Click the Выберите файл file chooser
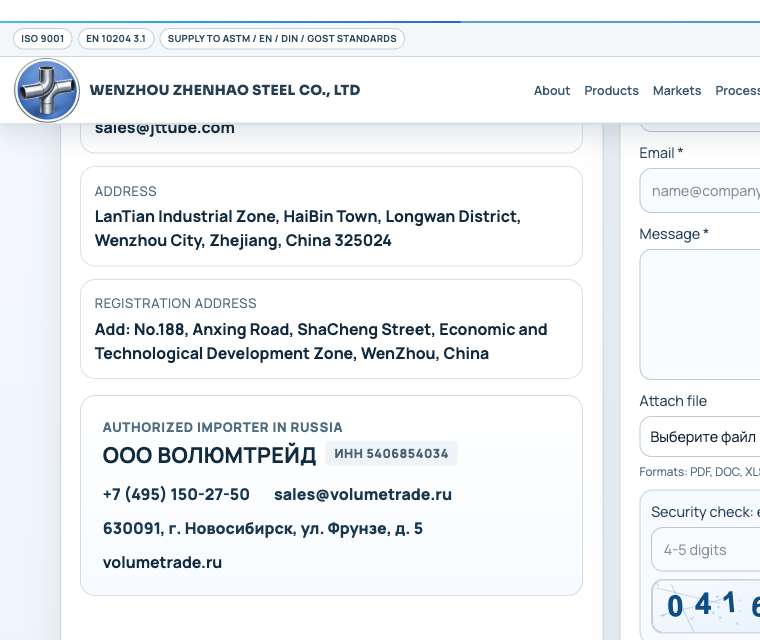This screenshot has width=760, height=640. [x=699, y=437]
